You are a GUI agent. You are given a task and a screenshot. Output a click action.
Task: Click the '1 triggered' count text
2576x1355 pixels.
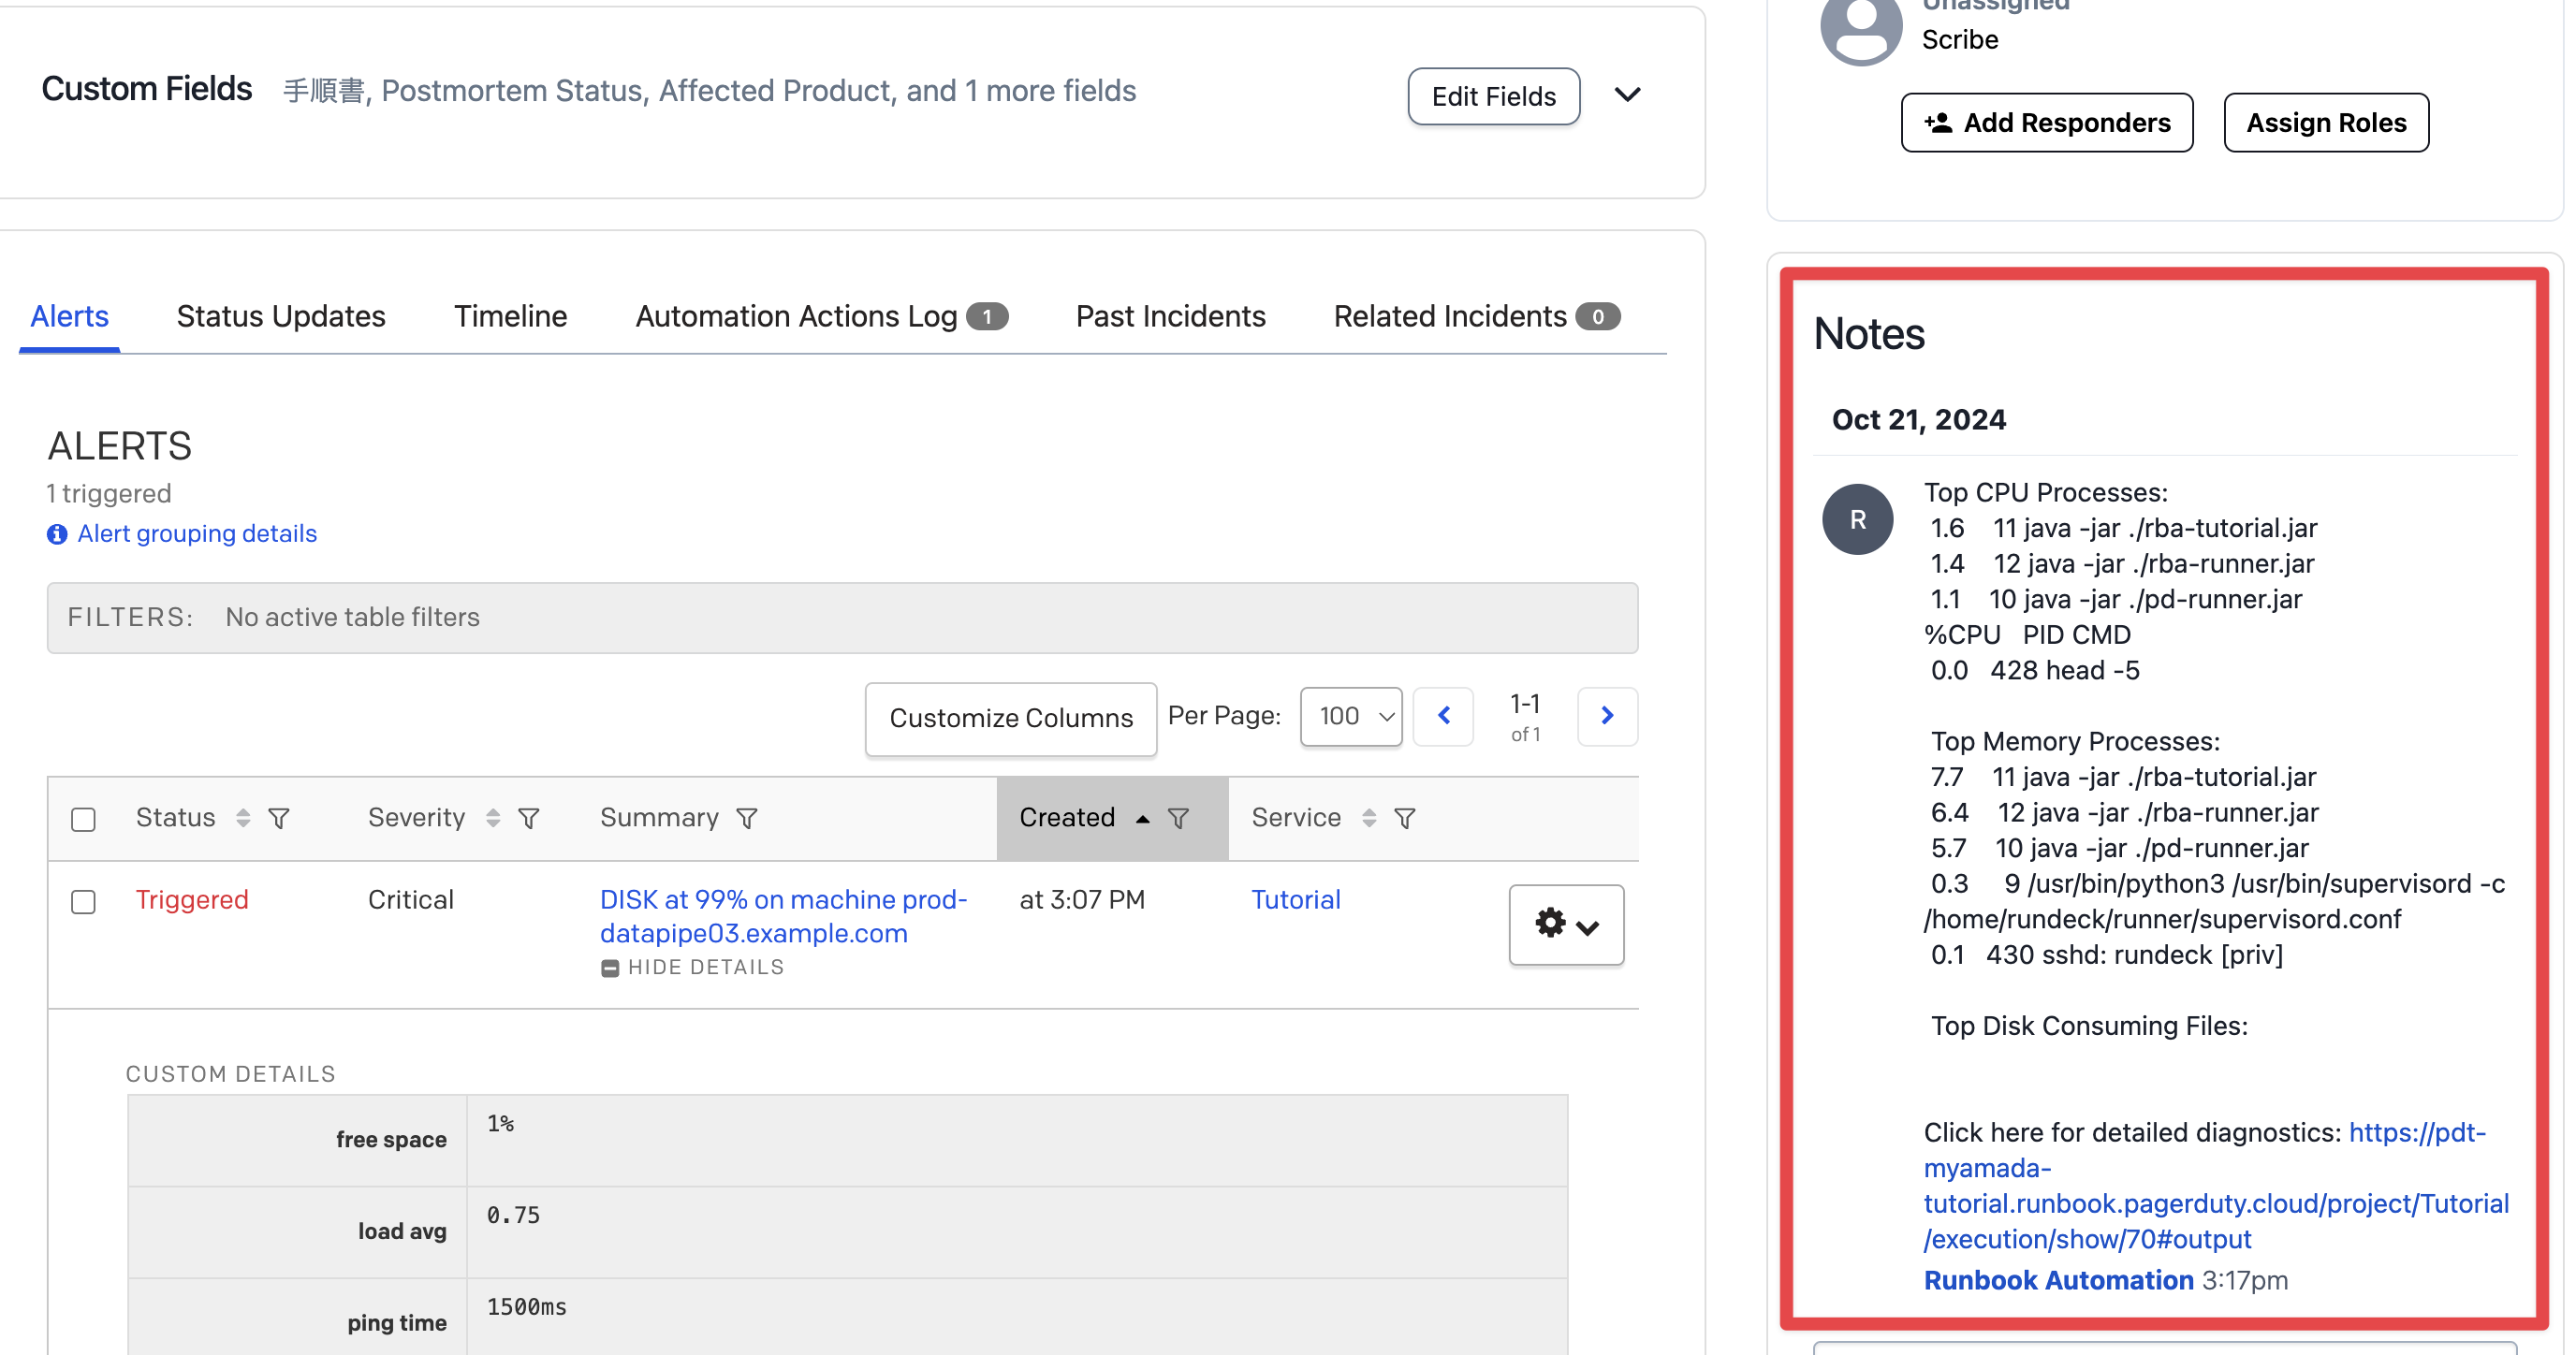click(x=109, y=493)
